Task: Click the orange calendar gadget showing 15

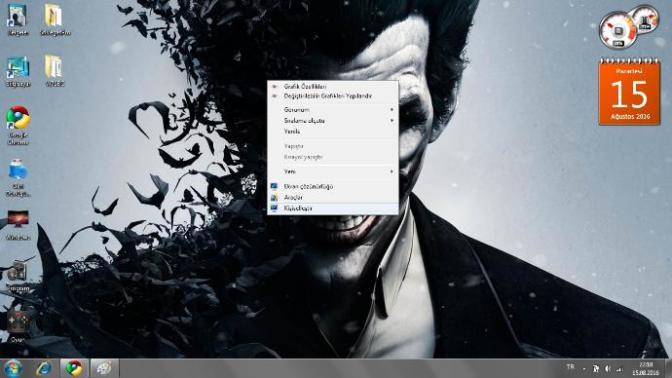Action: pos(629,93)
